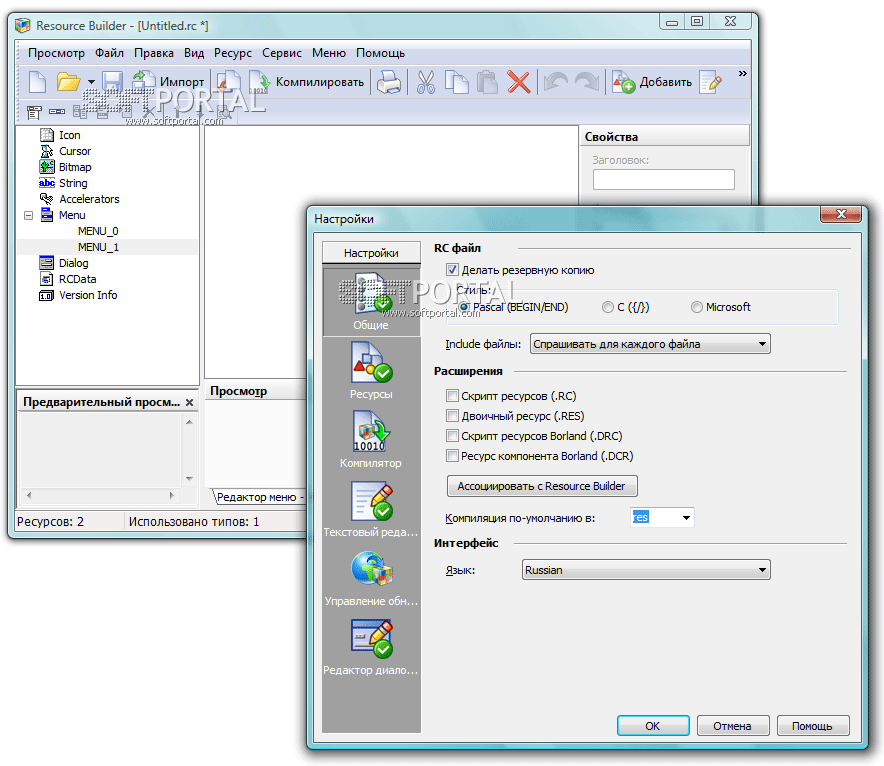
Task: Open Компилятор settings category
Action: (x=371, y=440)
